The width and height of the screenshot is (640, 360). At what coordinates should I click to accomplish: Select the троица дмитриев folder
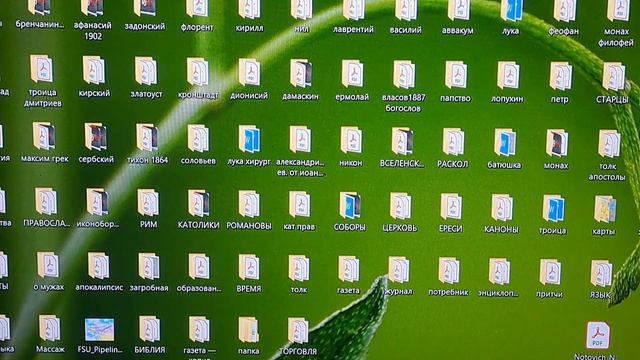click(x=41, y=69)
